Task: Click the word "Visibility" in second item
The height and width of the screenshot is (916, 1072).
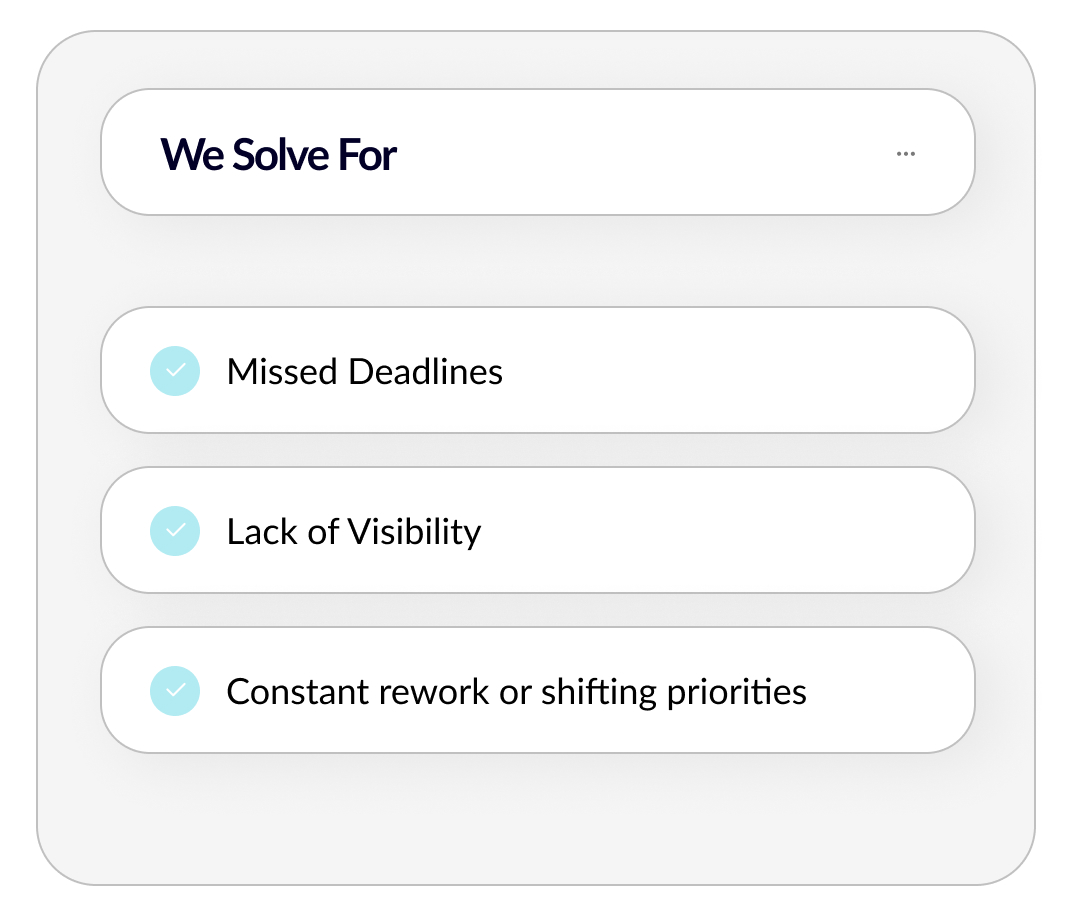Action: (x=414, y=532)
